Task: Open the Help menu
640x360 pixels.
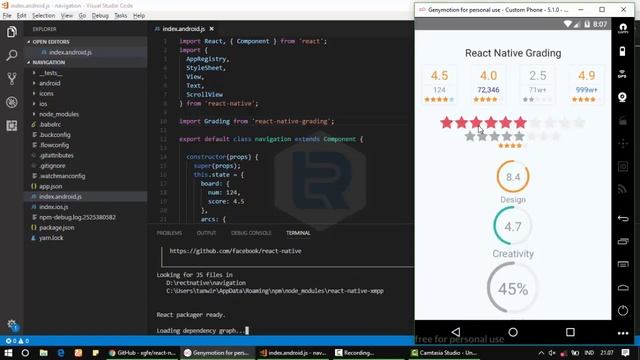Action: pos(139,16)
